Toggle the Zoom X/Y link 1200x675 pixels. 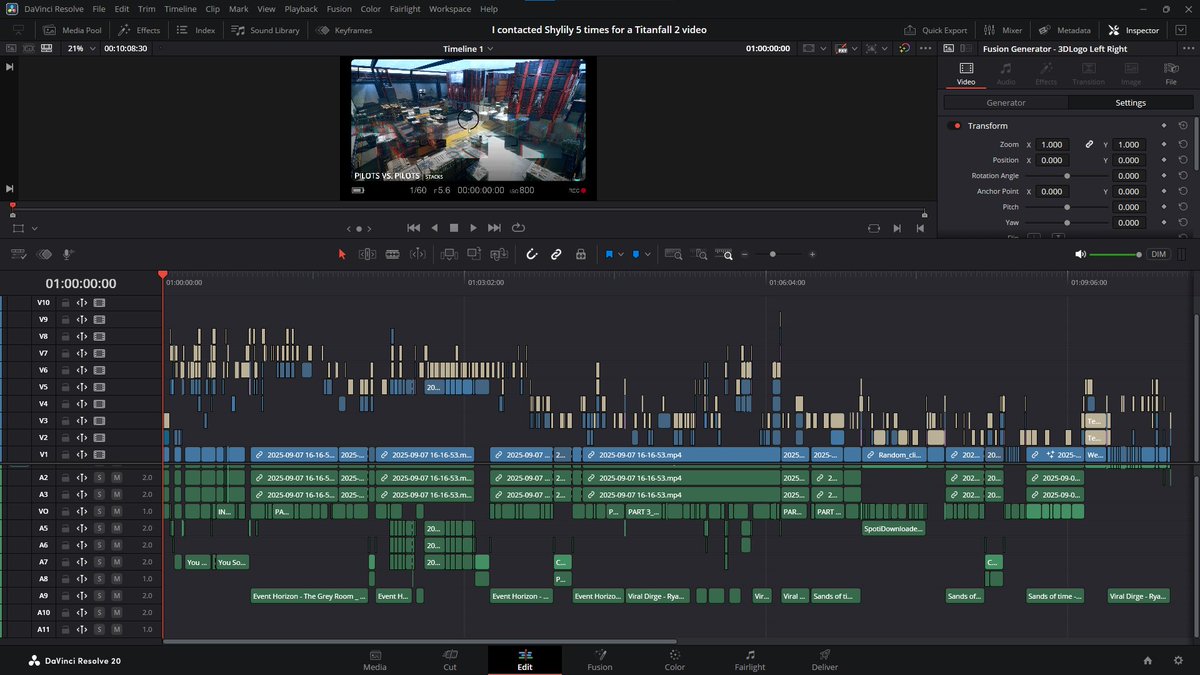tap(1090, 144)
